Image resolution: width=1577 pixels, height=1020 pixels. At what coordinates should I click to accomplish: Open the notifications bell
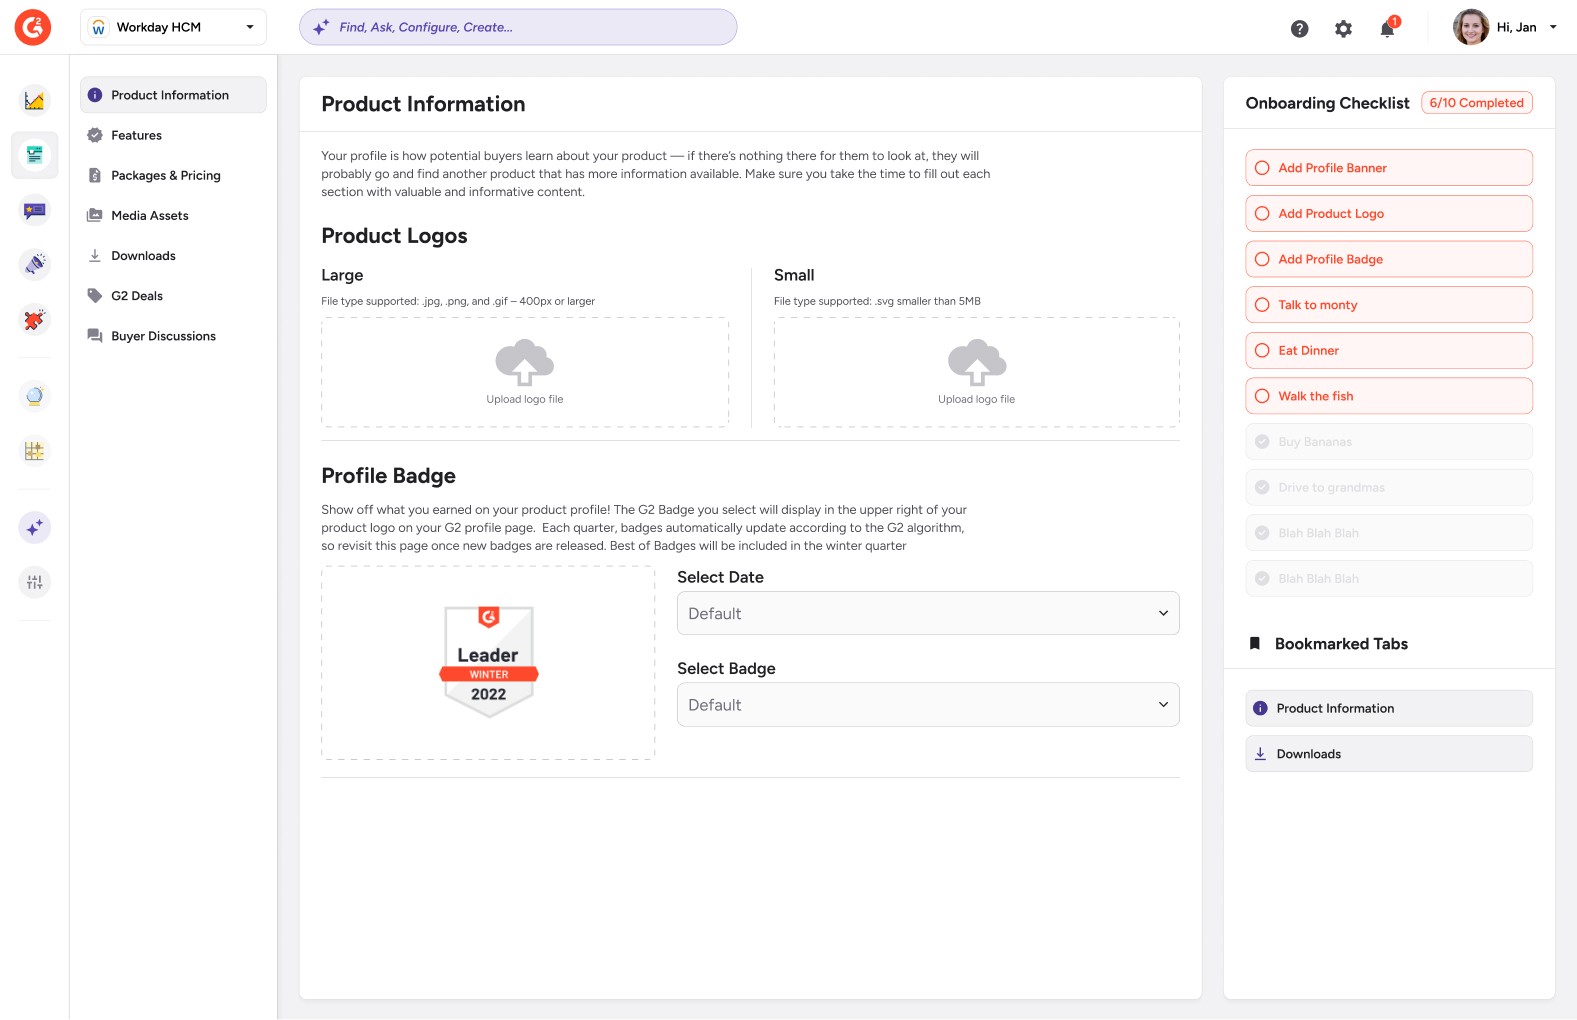click(x=1387, y=29)
